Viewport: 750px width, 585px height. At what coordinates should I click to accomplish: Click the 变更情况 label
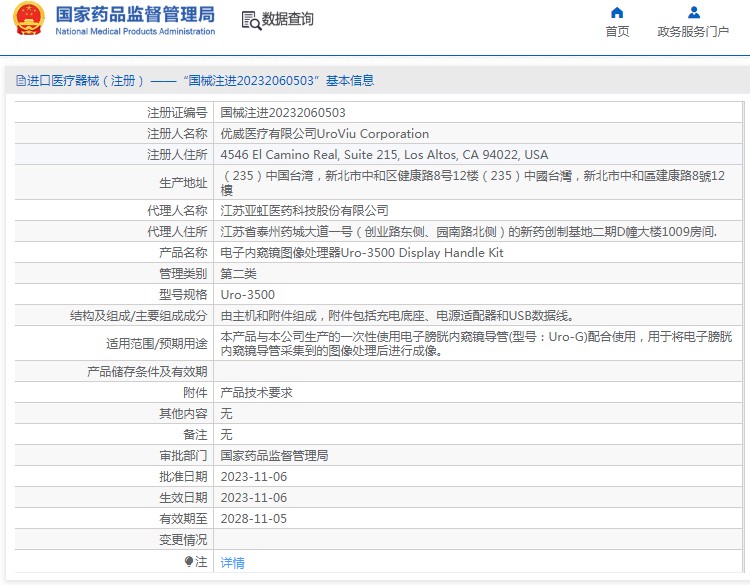[183, 540]
